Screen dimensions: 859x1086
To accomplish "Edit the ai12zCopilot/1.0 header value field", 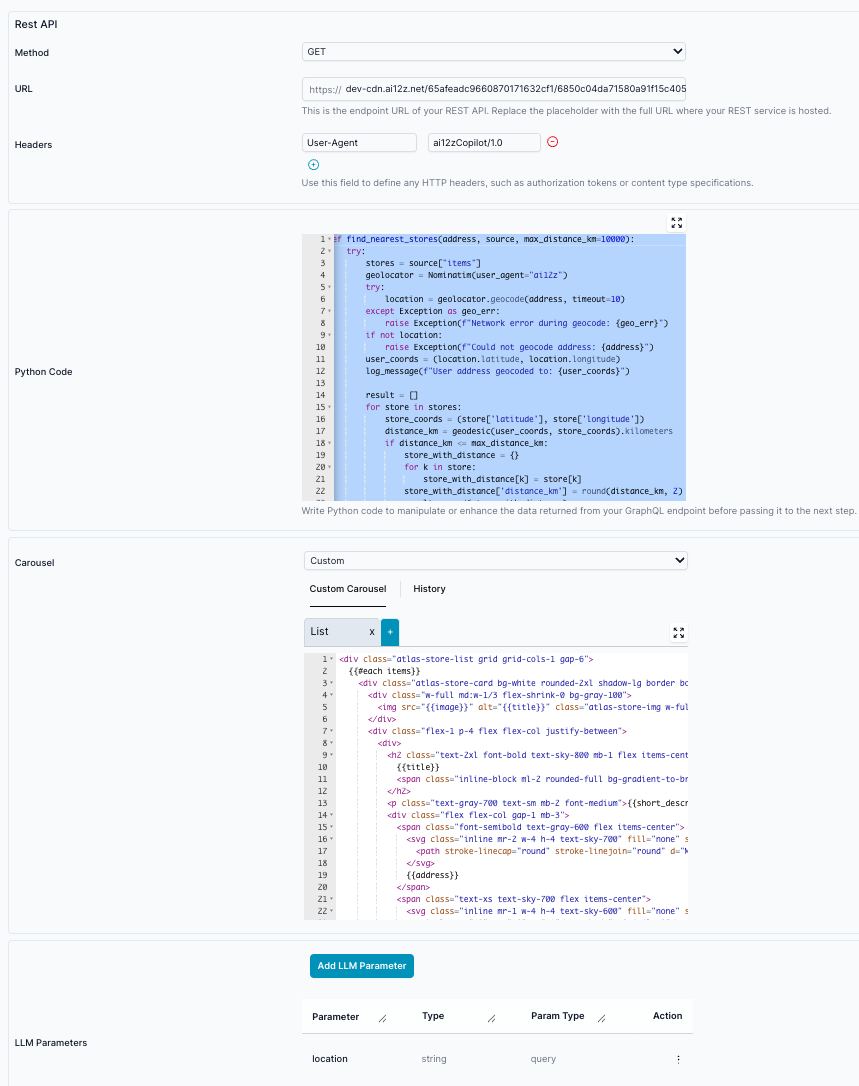I will pos(484,143).
